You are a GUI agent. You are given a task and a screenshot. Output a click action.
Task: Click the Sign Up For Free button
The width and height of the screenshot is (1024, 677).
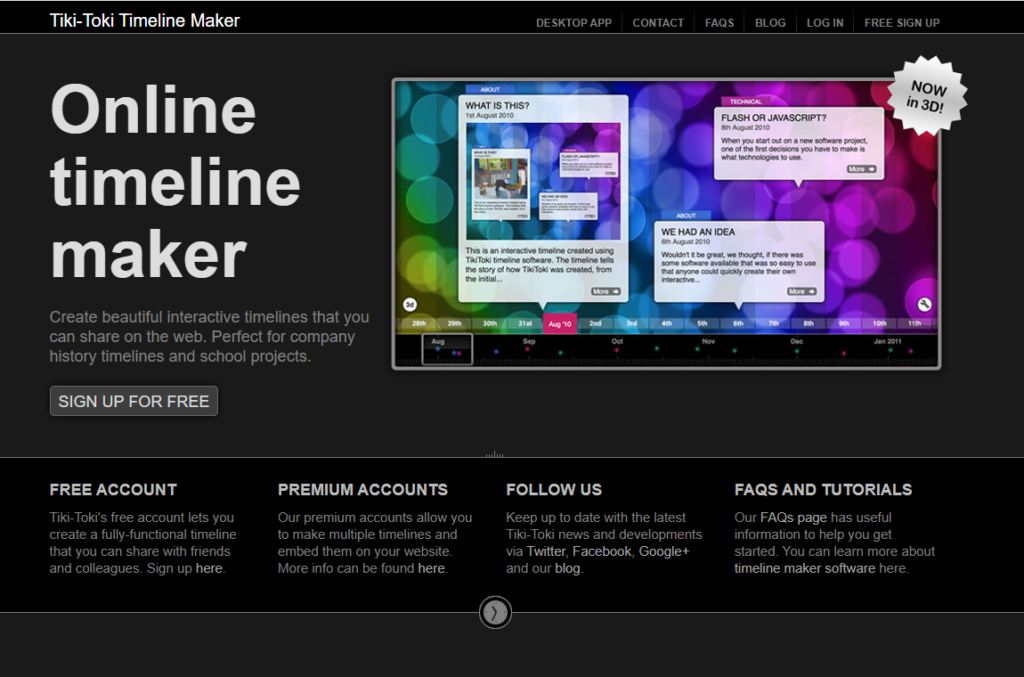(x=134, y=401)
